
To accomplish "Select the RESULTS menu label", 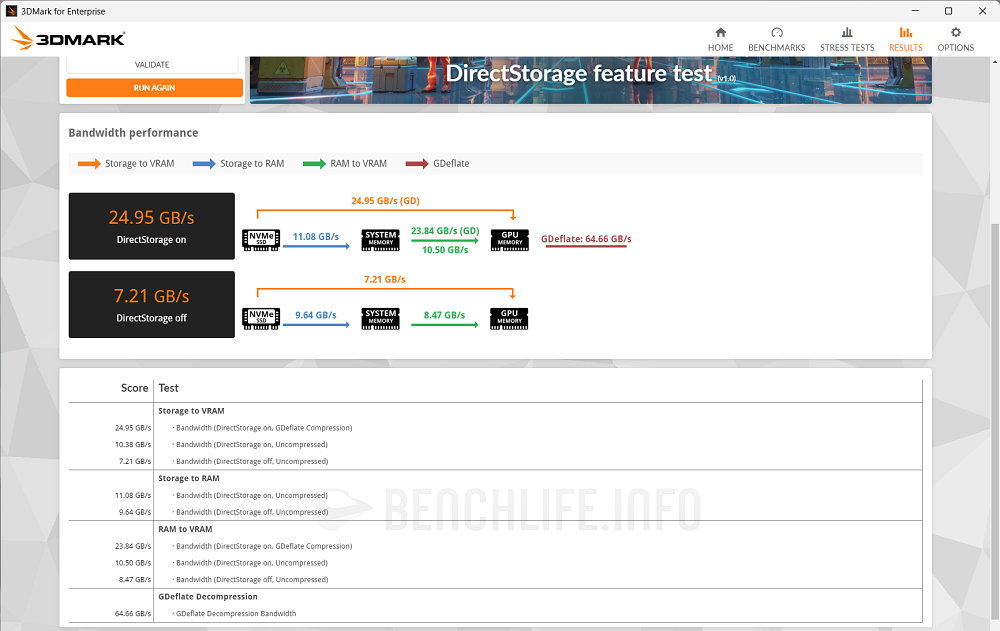I will click(x=906, y=47).
